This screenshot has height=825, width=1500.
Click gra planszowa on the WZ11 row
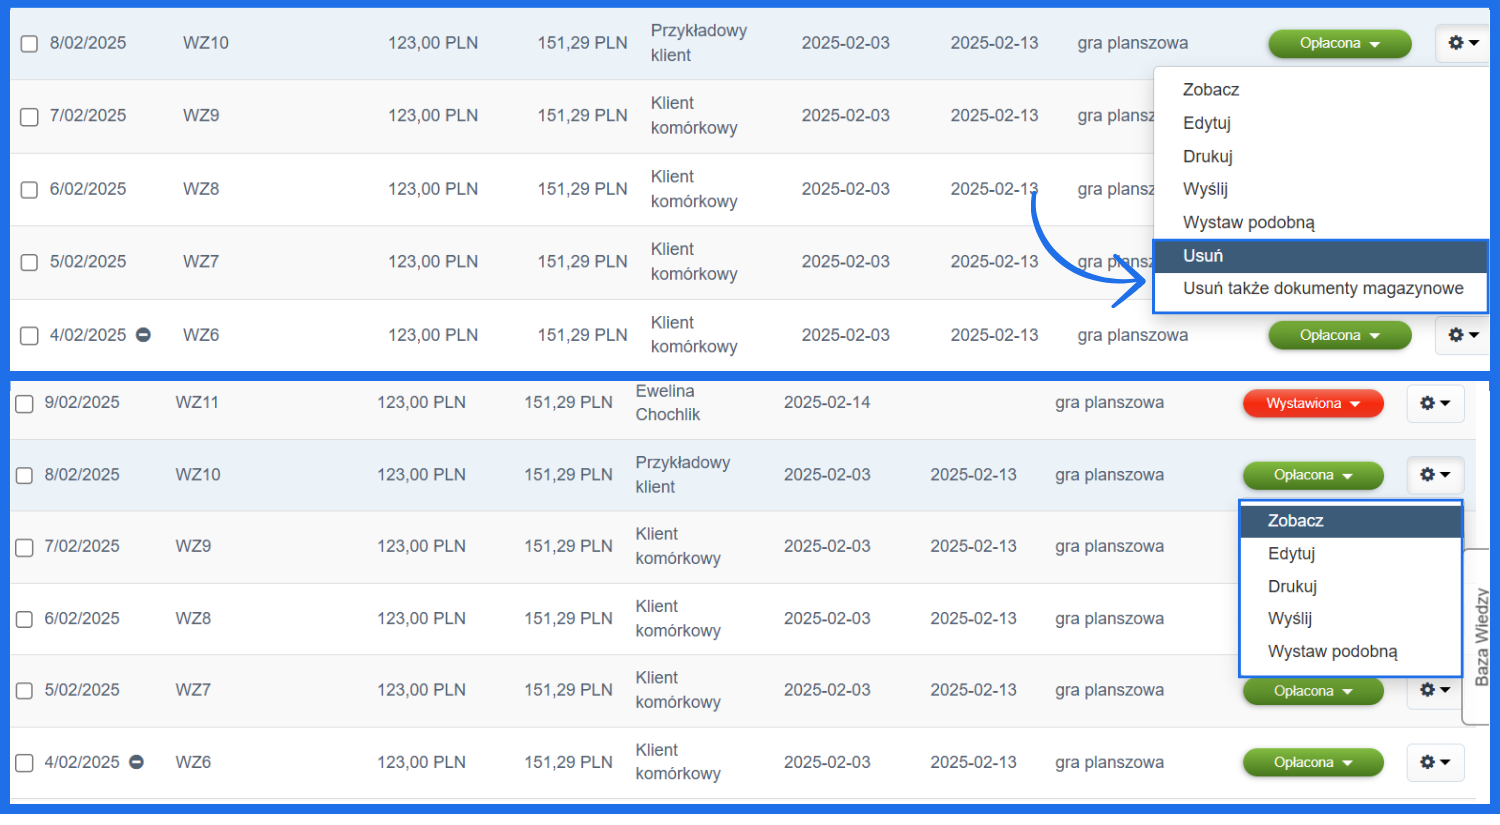[x=1109, y=403]
